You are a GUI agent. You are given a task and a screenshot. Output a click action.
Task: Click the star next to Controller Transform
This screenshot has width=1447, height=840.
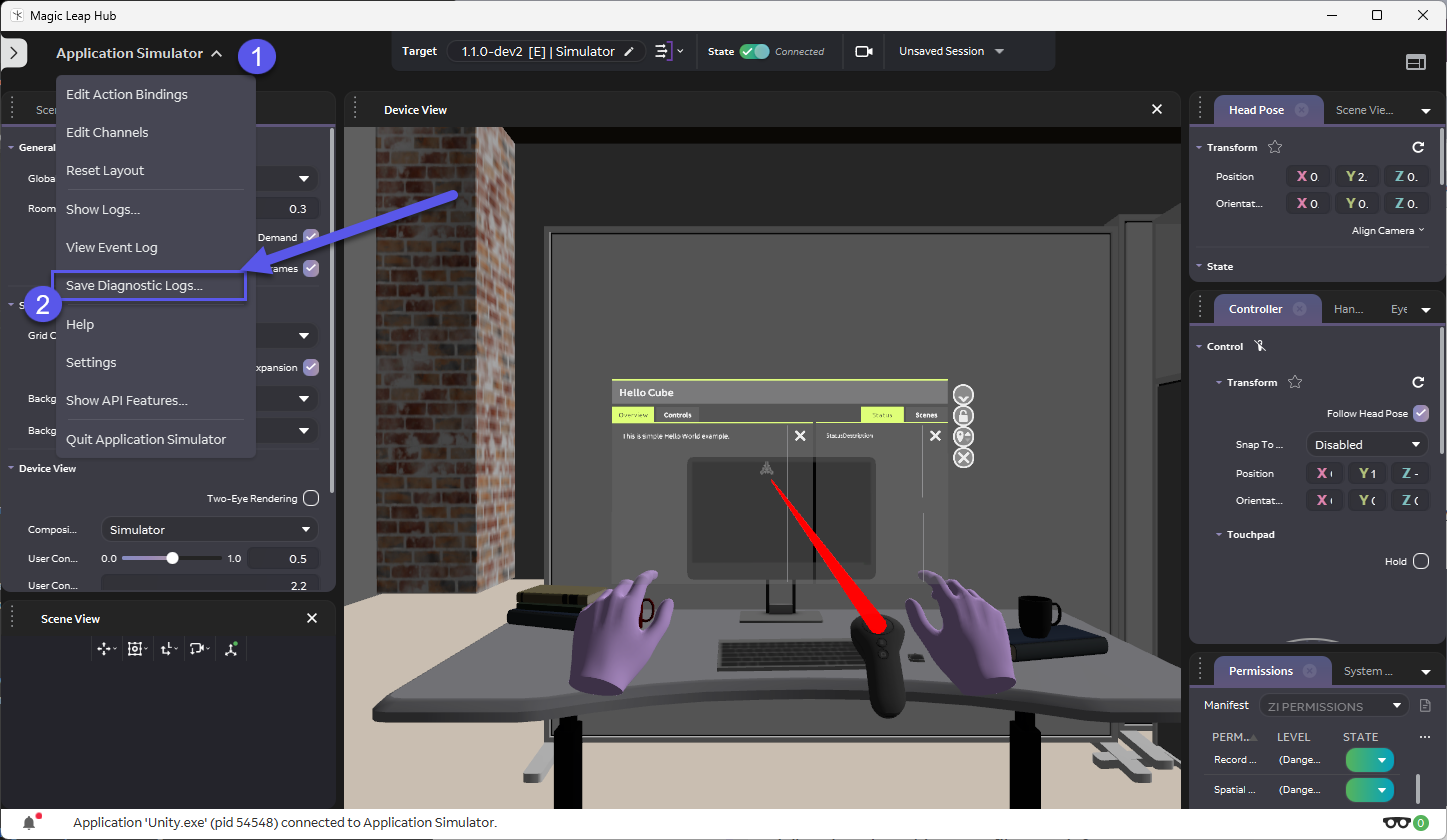[1295, 382]
